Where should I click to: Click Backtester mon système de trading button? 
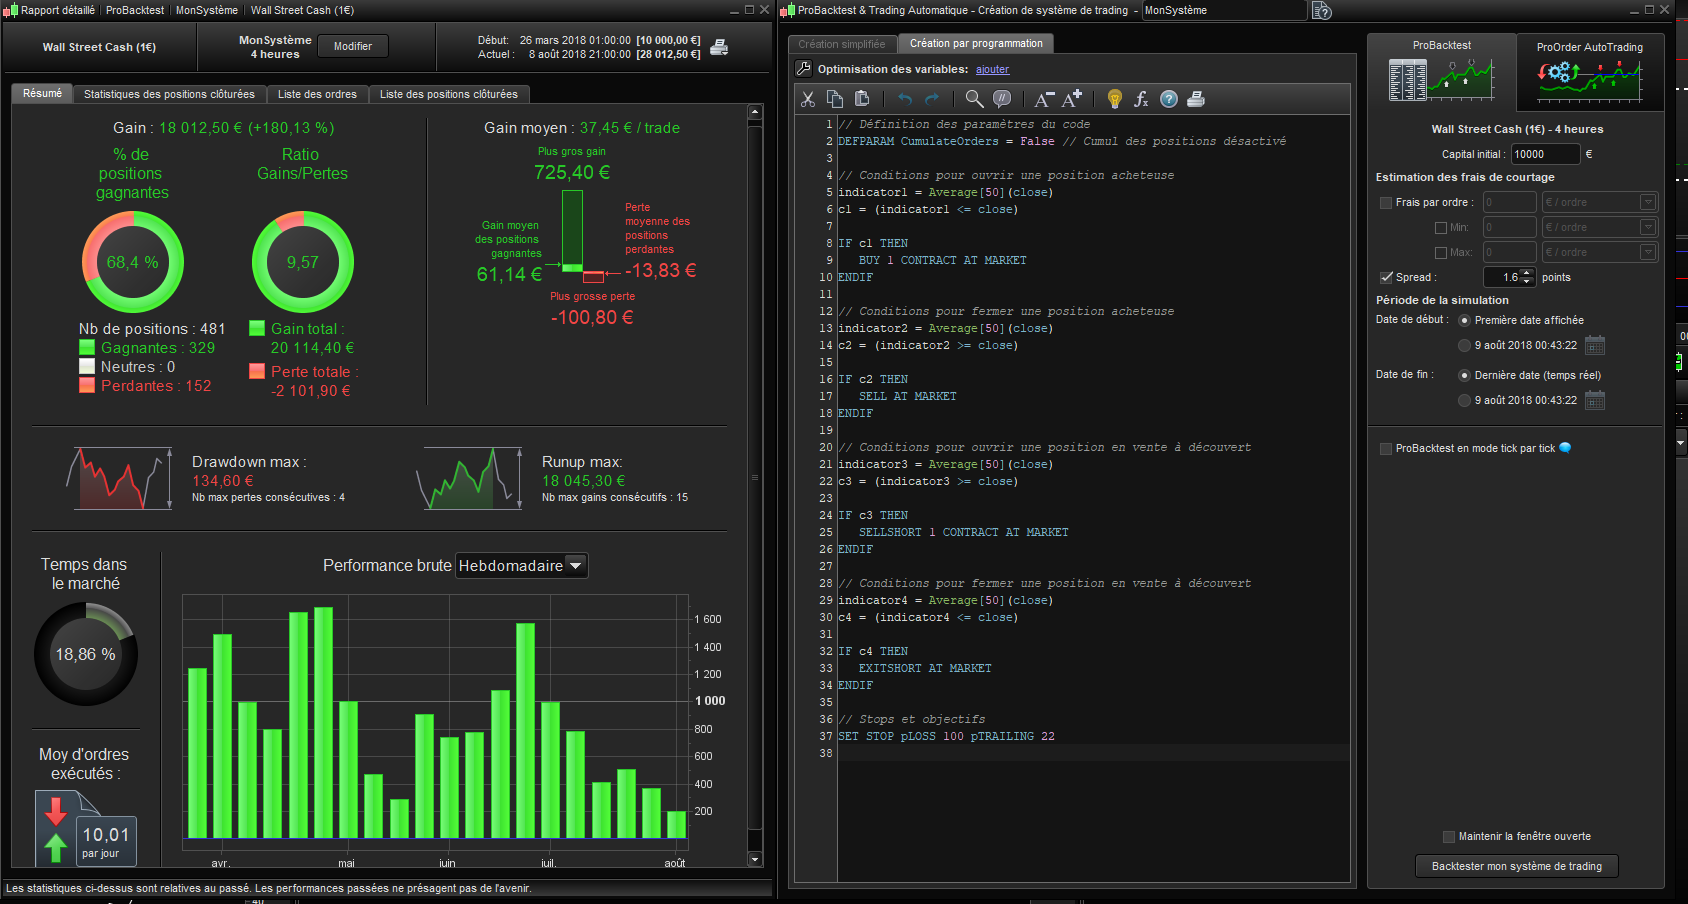tap(1516, 866)
